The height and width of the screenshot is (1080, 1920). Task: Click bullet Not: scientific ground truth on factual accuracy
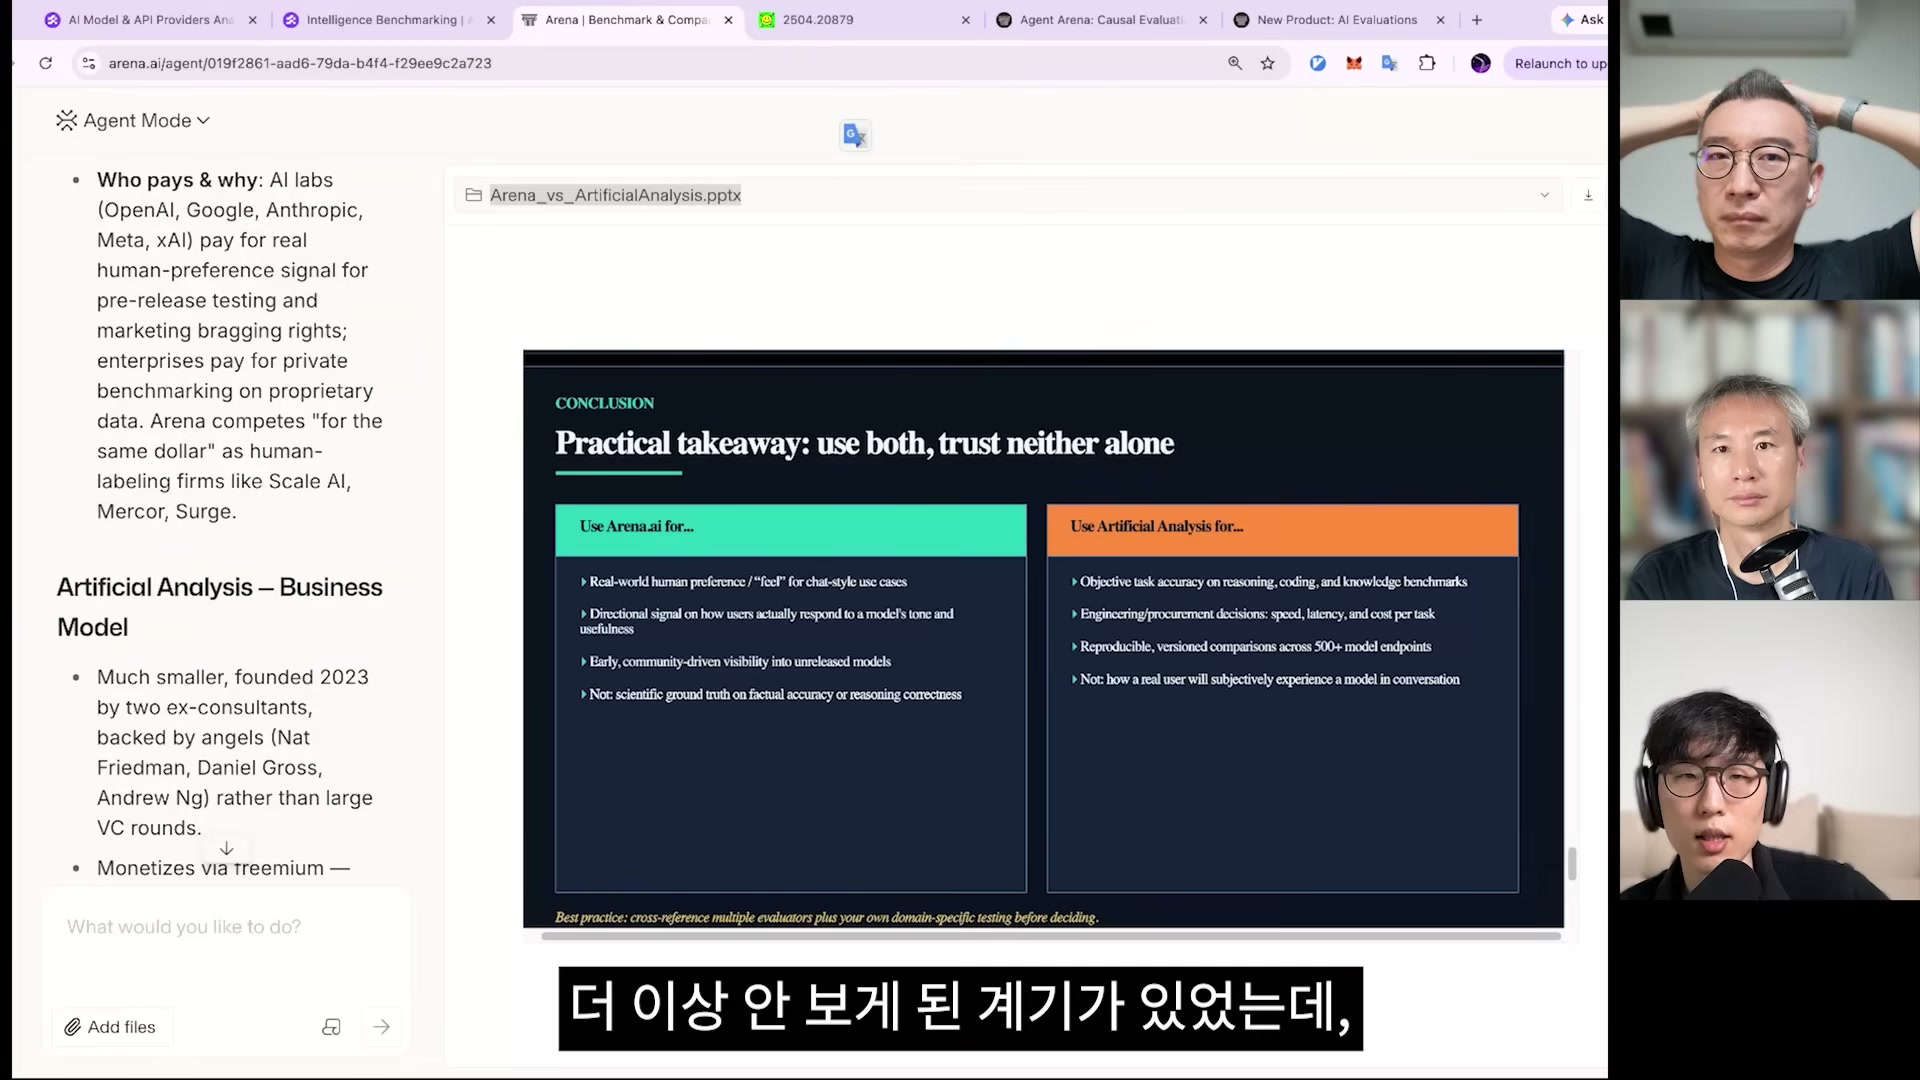coord(771,694)
